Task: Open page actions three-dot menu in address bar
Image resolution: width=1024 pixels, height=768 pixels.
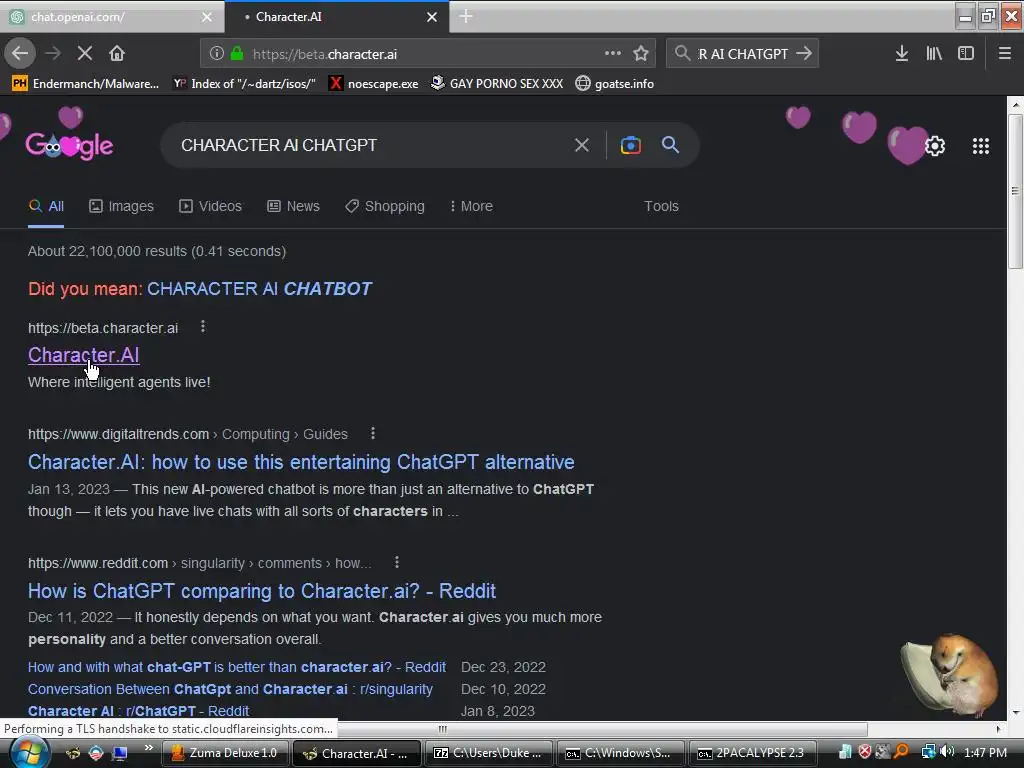Action: pyautogui.click(x=613, y=54)
